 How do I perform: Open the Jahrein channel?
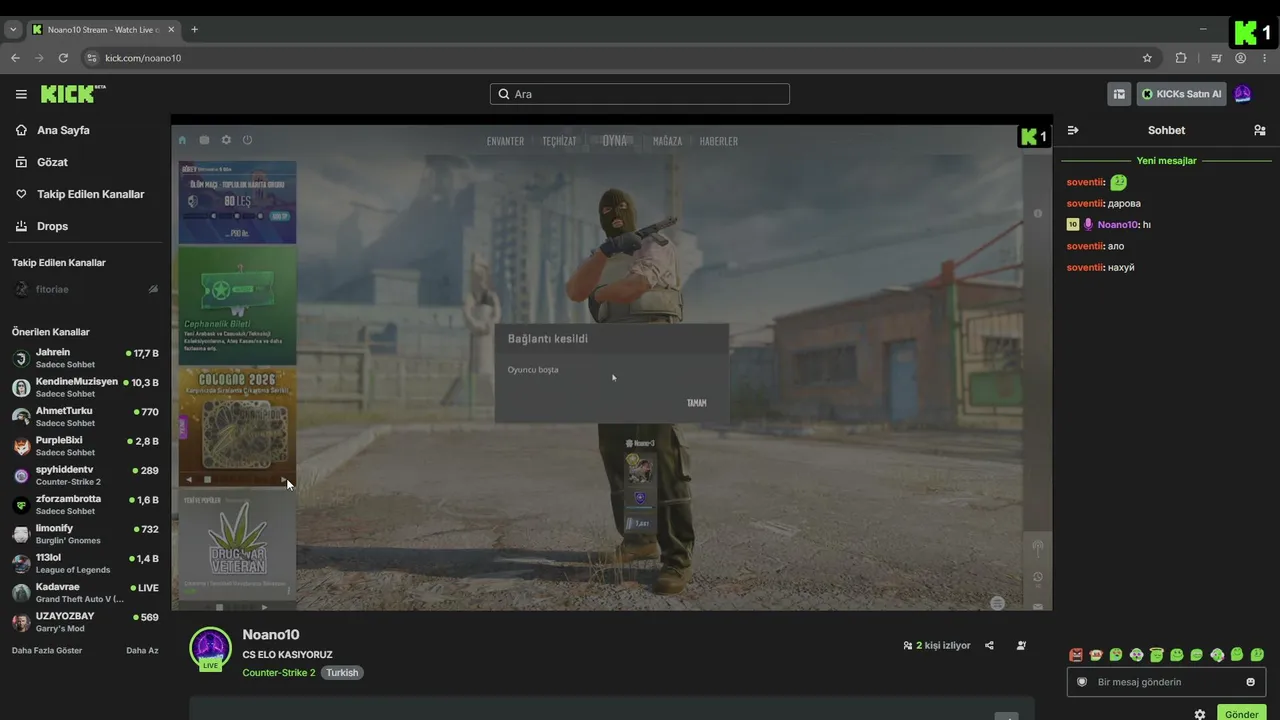[x=85, y=358]
